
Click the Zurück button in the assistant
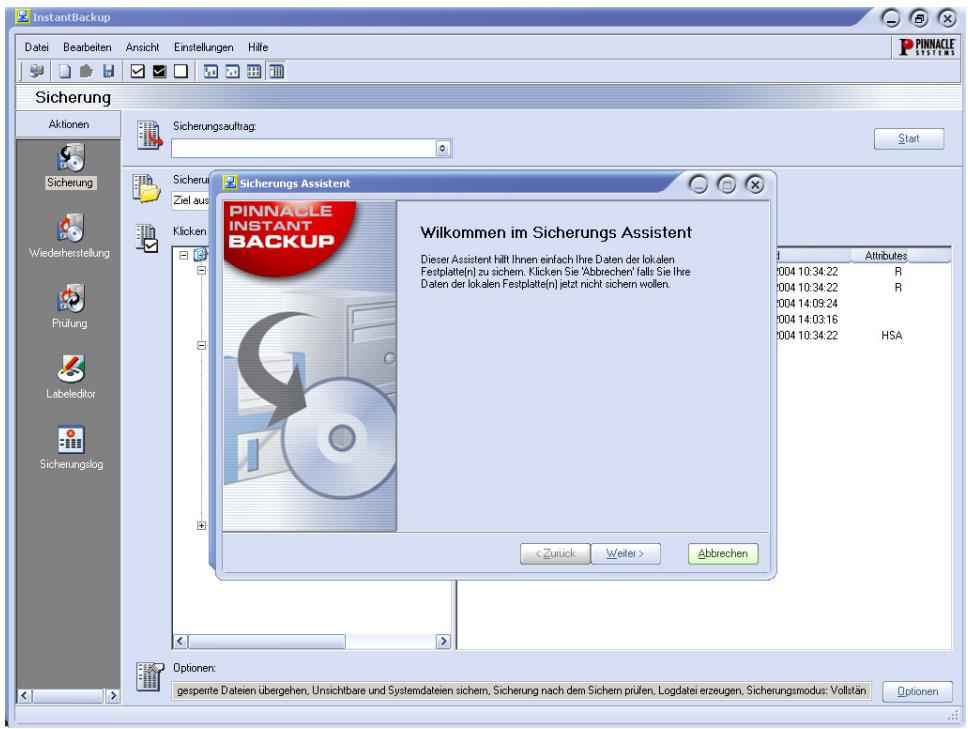[x=555, y=554]
